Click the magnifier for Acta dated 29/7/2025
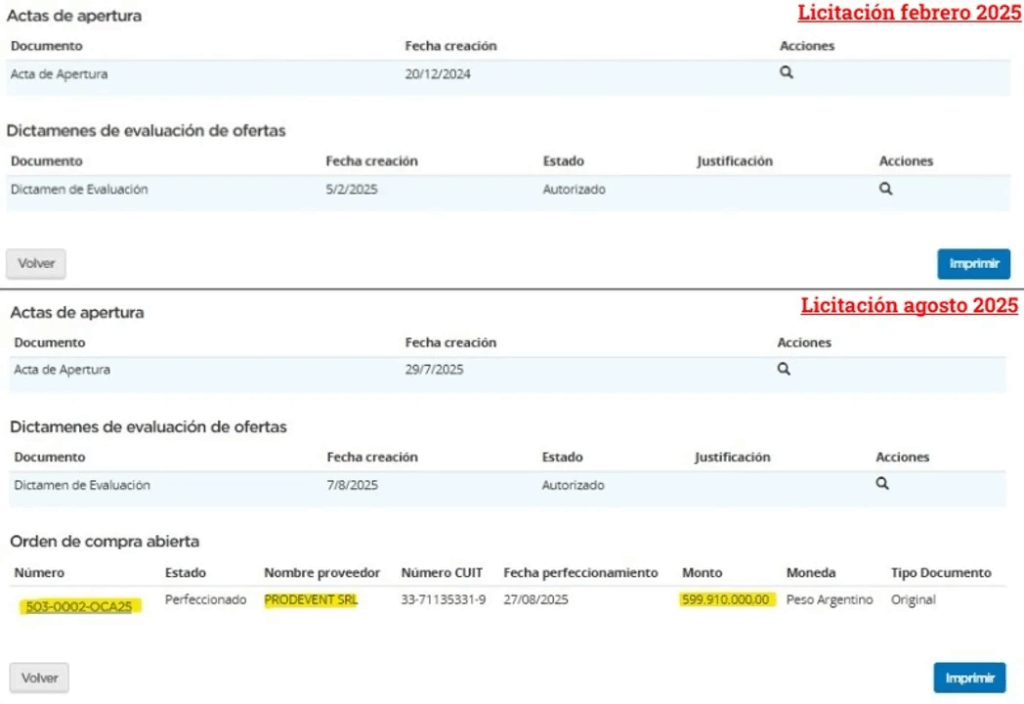This screenshot has height=704, width=1024. click(x=784, y=369)
